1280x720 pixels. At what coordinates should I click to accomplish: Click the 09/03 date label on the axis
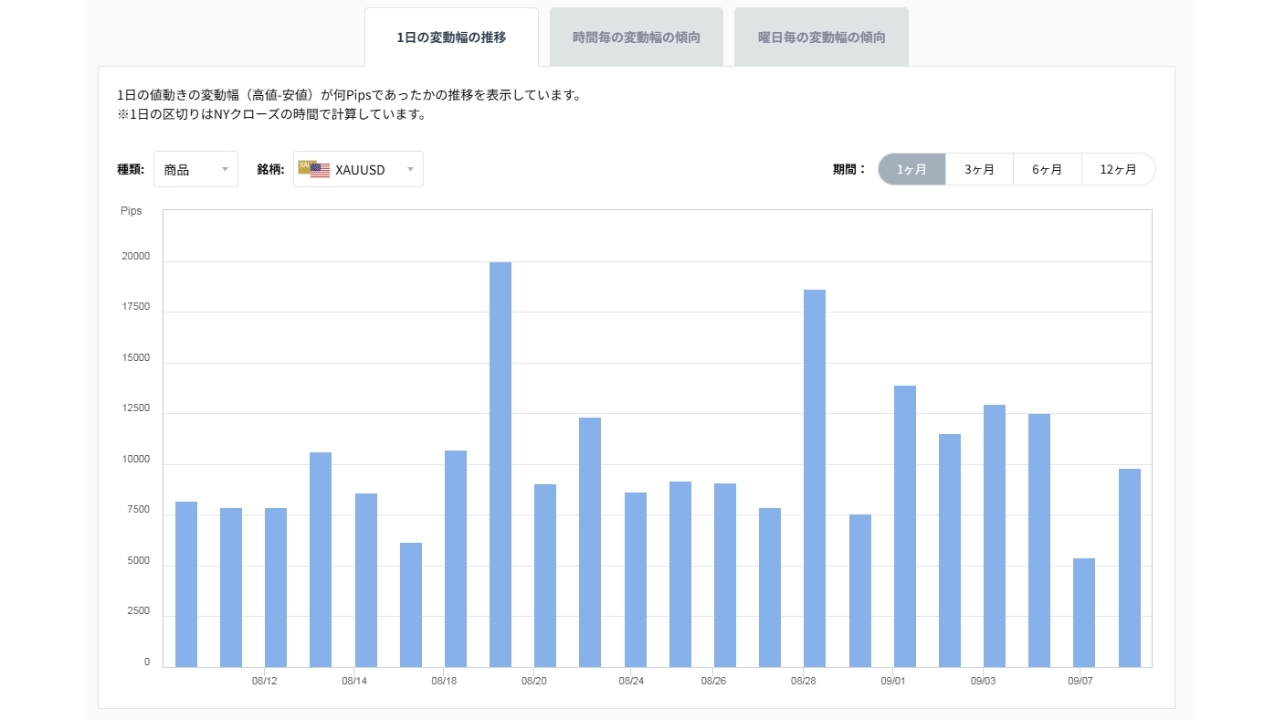[x=982, y=681]
